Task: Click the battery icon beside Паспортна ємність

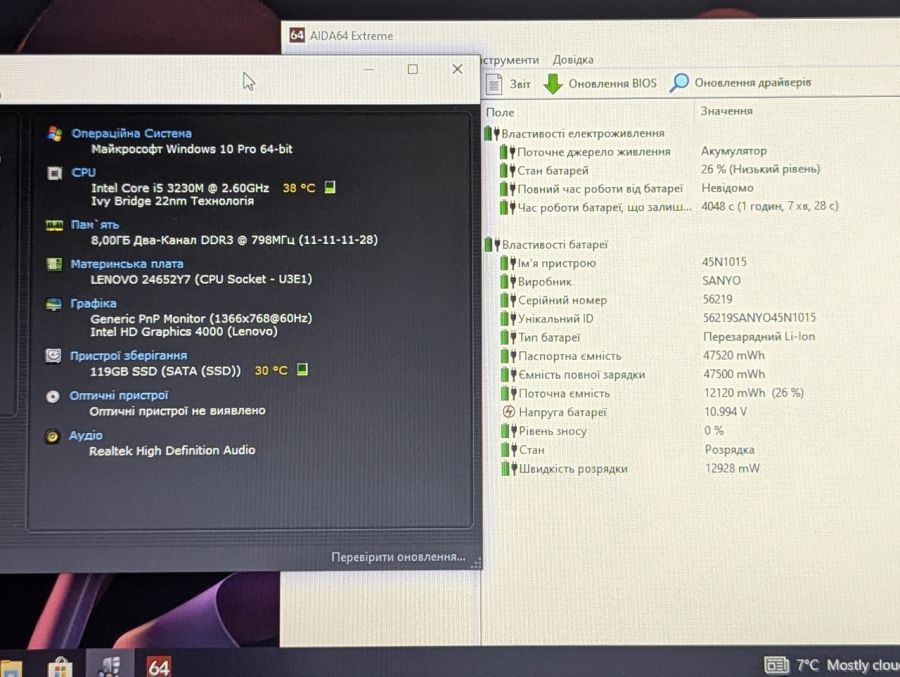Action: click(x=509, y=356)
